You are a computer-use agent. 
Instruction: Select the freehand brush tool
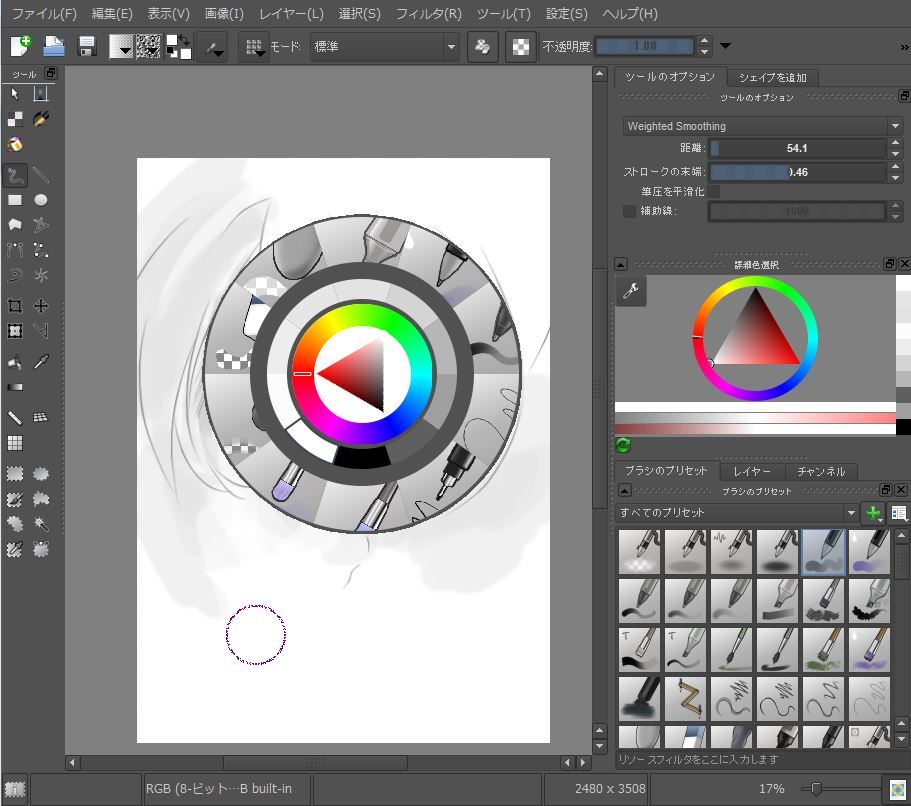click(15, 176)
